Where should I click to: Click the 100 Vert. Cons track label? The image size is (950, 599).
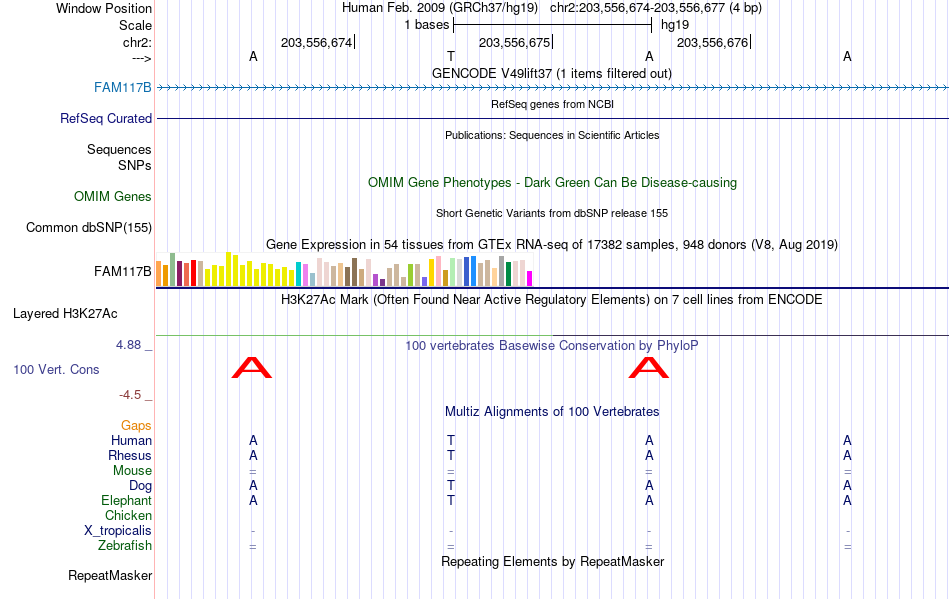point(56,369)
